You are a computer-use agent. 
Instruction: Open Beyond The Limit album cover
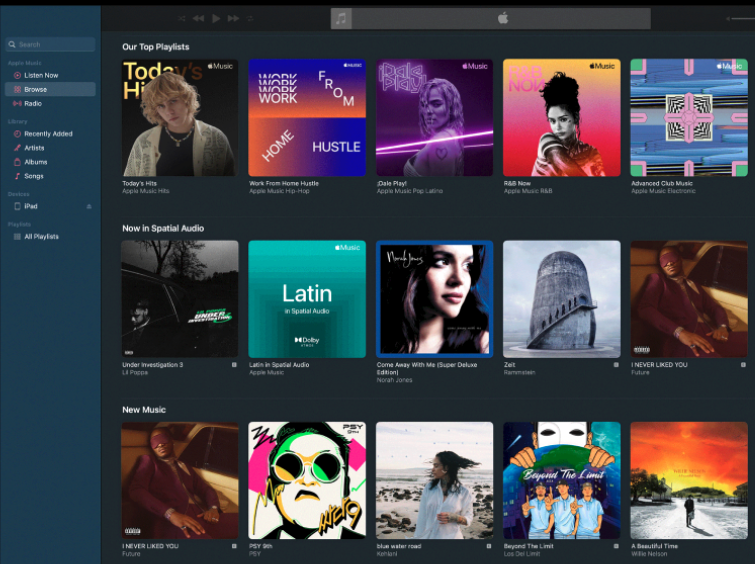click(562, 481)
